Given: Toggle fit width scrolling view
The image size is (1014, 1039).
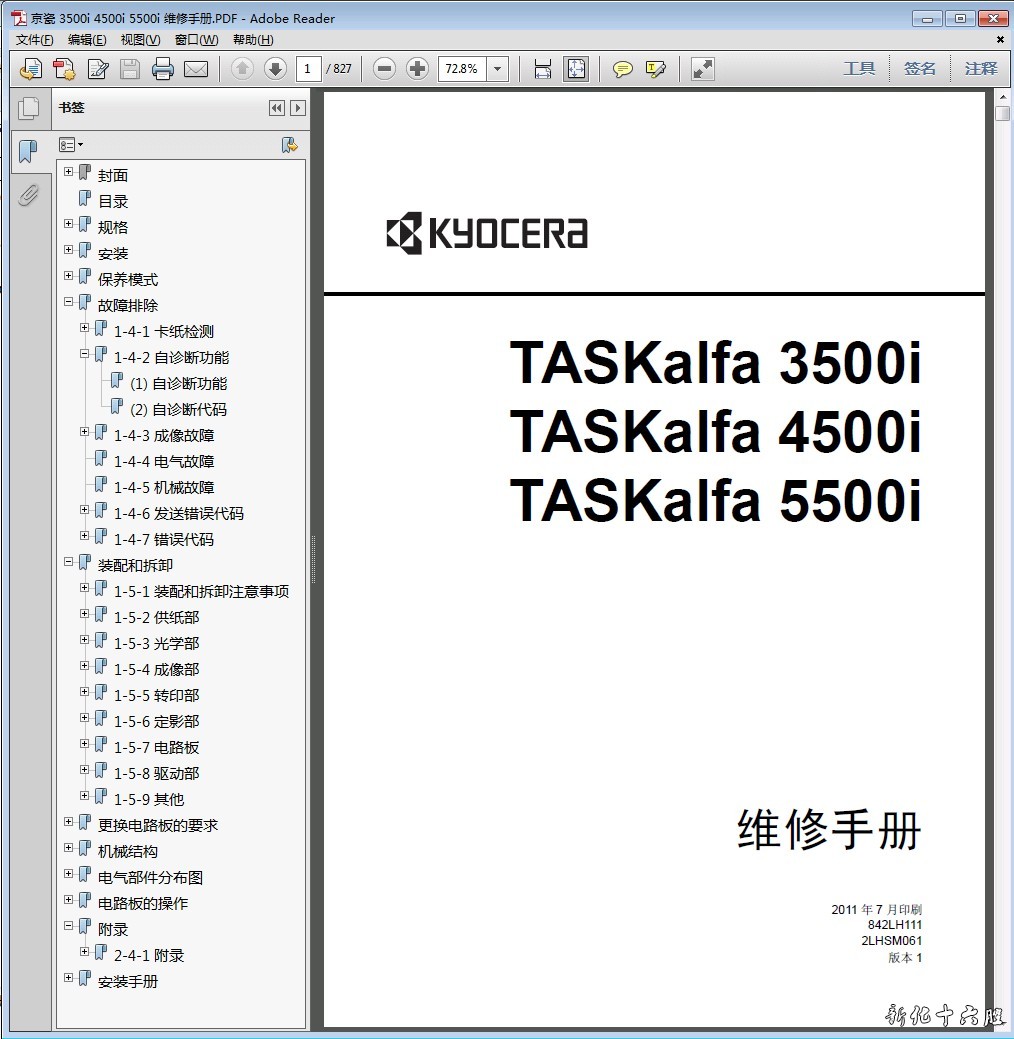Looking at the screenshot, I should [x=543, y=69].
